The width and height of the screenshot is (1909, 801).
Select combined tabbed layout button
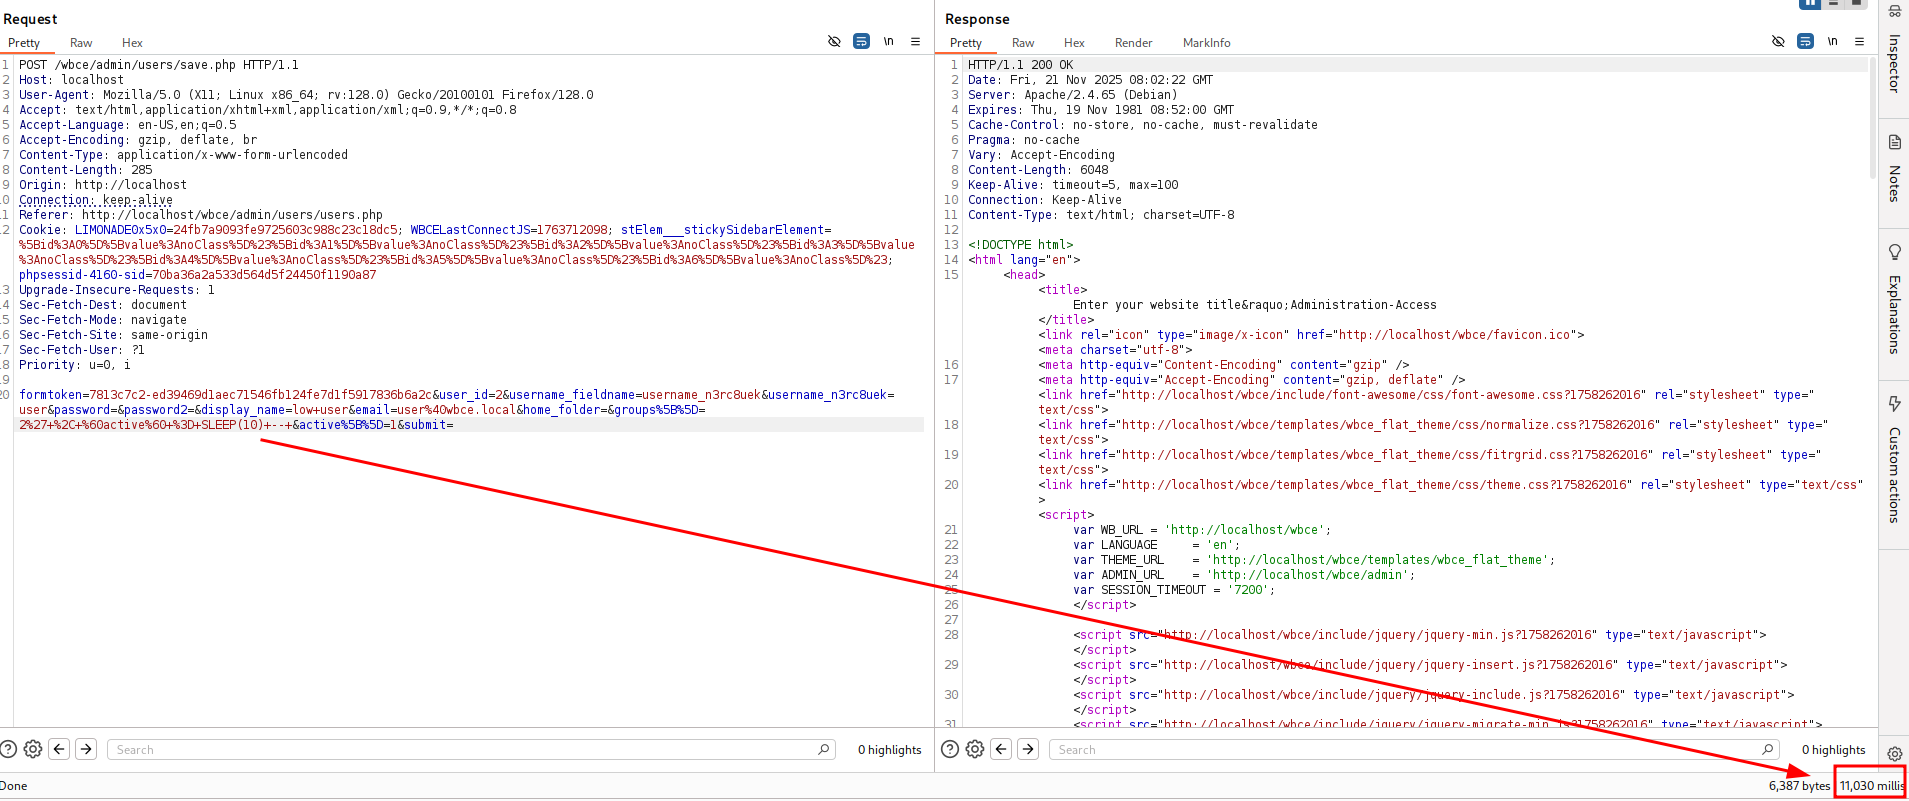point(1857,3)
